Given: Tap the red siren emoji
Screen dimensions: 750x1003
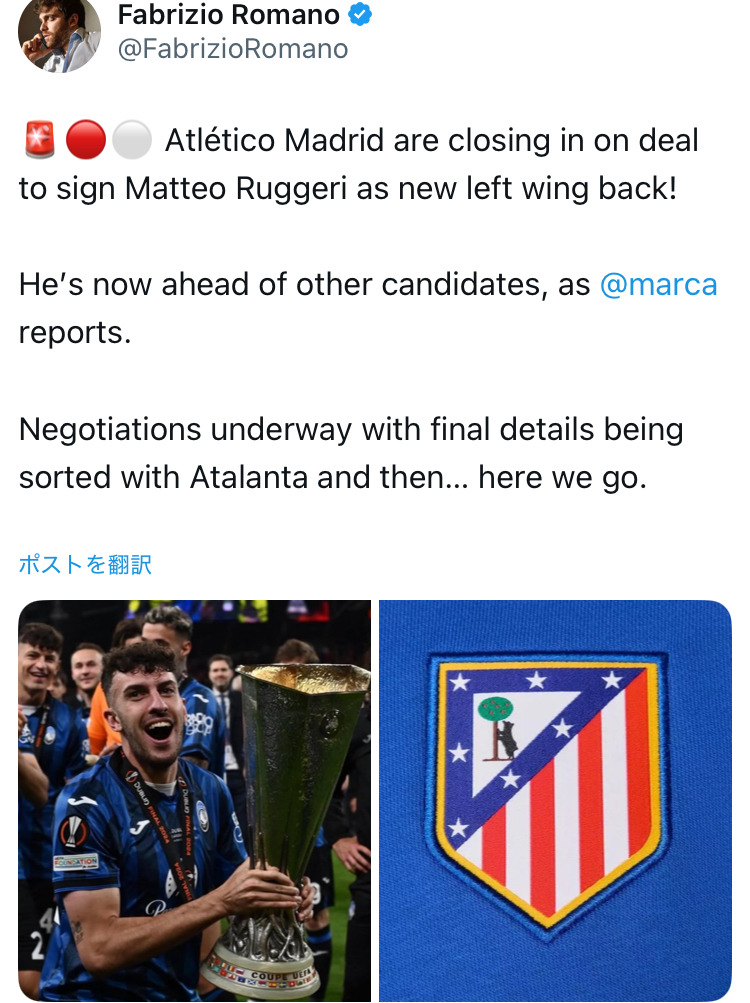Looking at the screenshot, I should [x=40, y=139].
